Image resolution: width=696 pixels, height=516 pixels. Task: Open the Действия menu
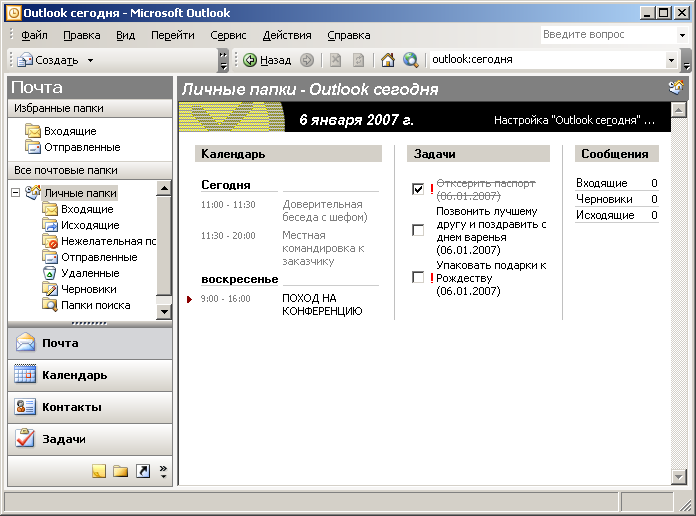(287, 35)
